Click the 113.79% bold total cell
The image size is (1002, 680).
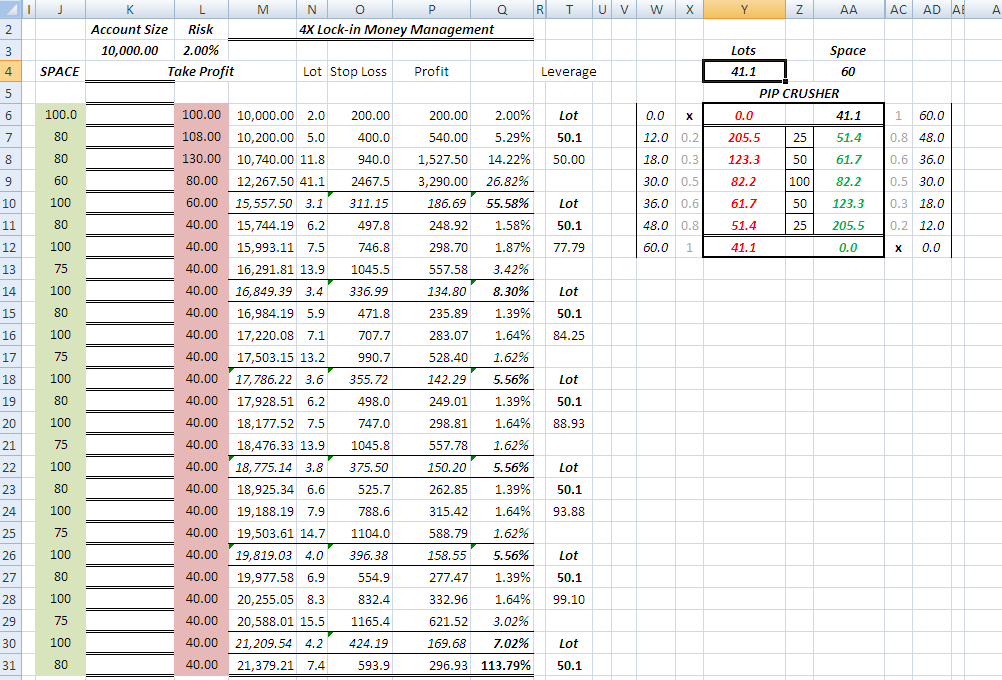pos(502,665)
